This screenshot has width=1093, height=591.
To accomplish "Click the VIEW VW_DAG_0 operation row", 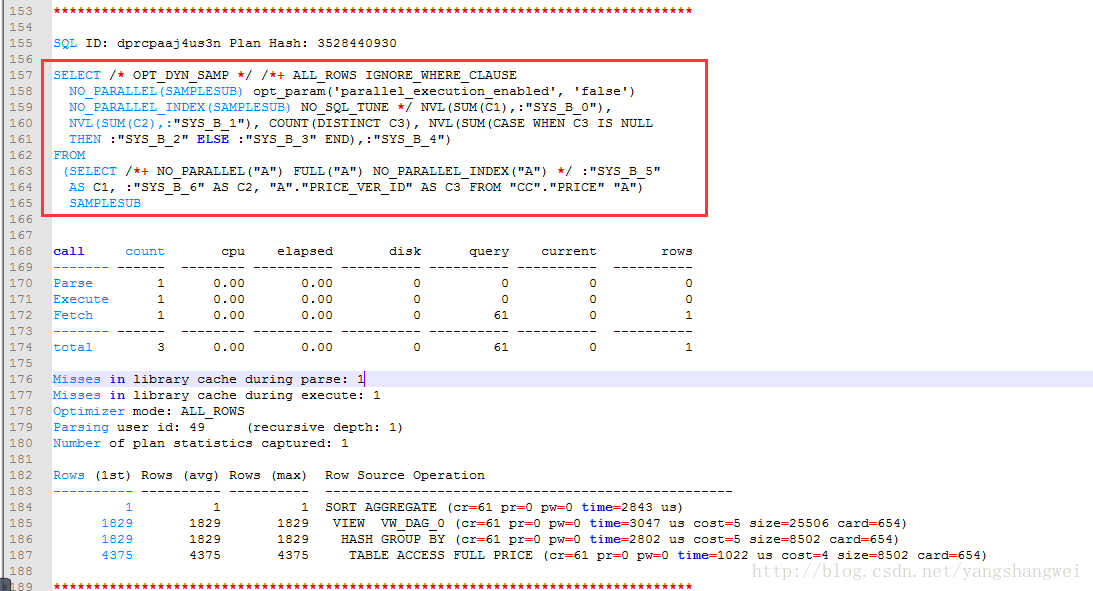I will (620, 524).
